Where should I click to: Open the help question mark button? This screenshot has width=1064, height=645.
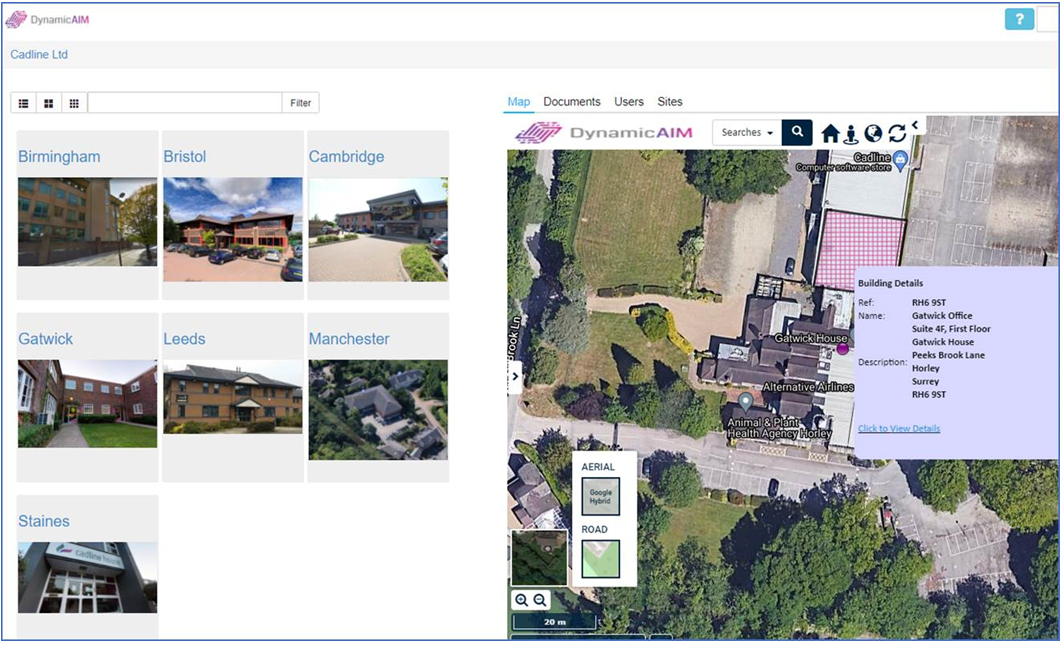coord(1019,19)
